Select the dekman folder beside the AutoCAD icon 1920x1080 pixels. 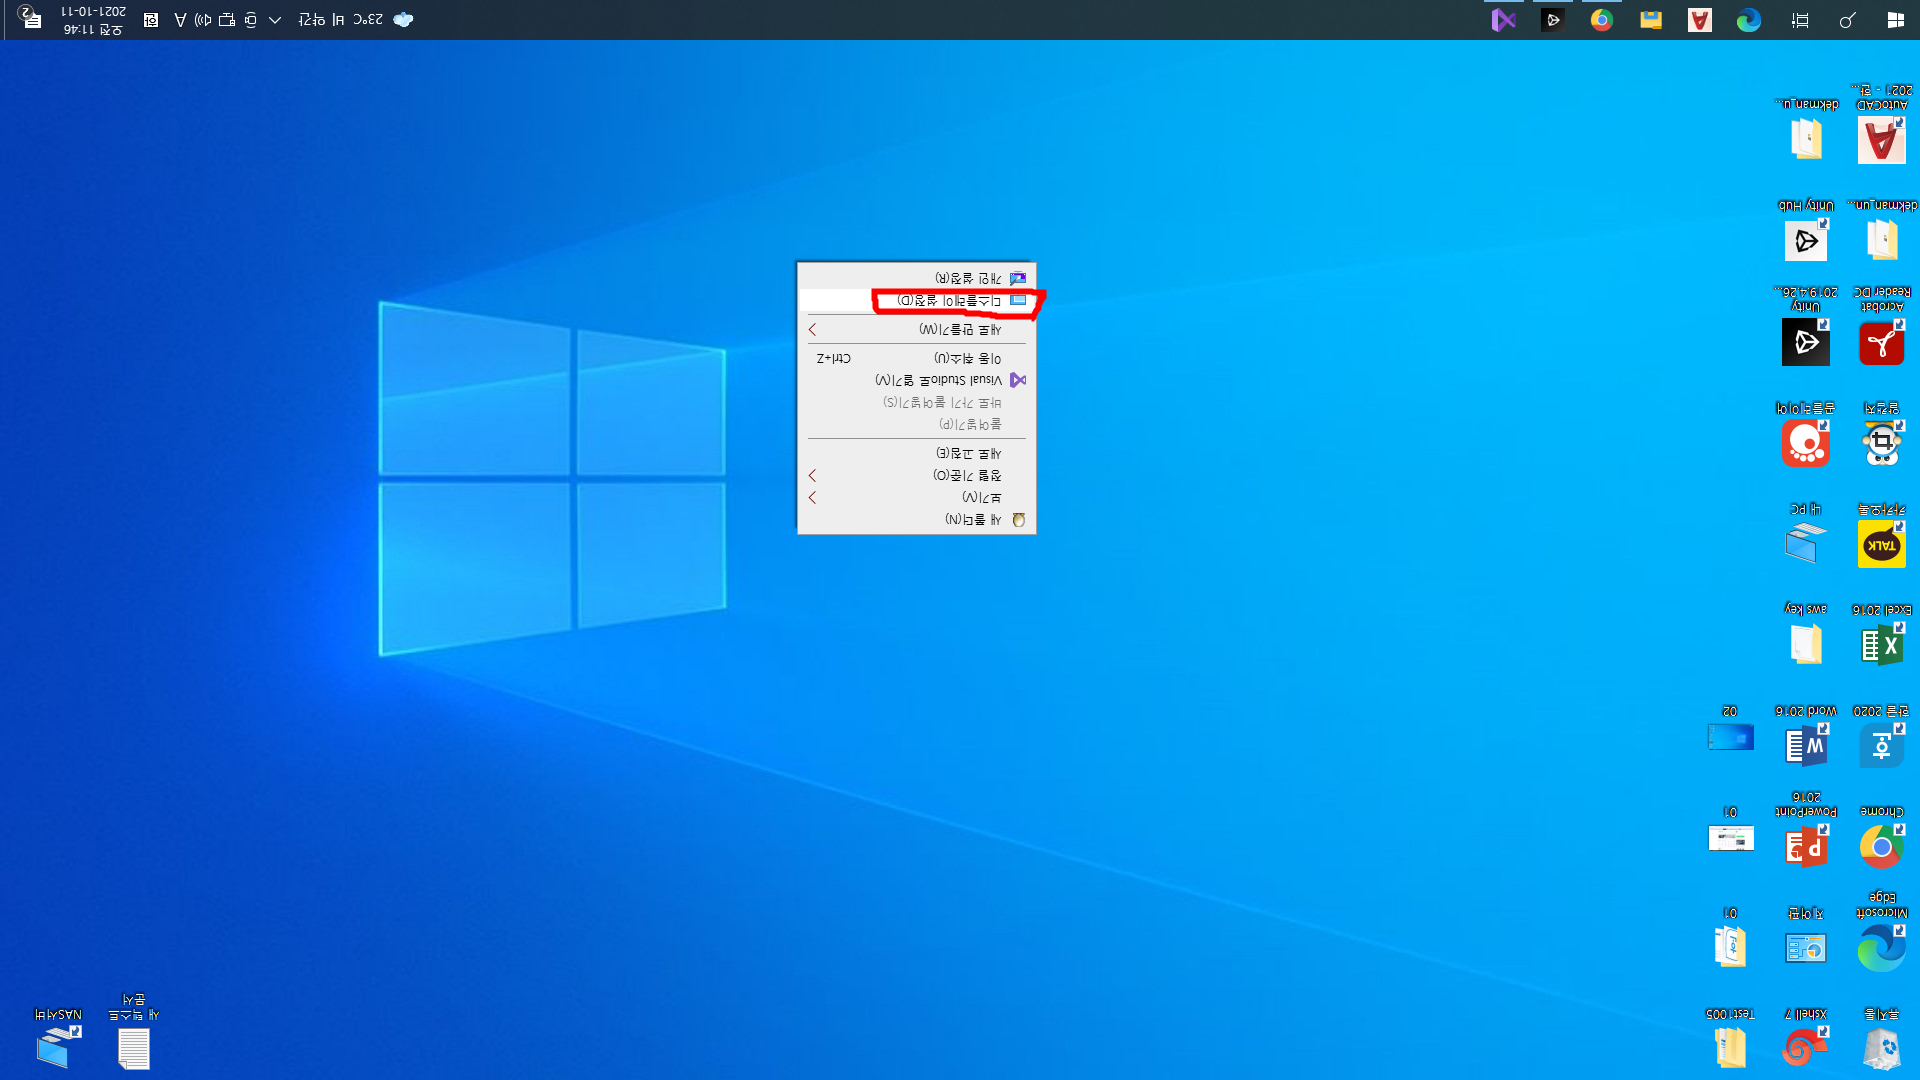tap(1806, 130)
